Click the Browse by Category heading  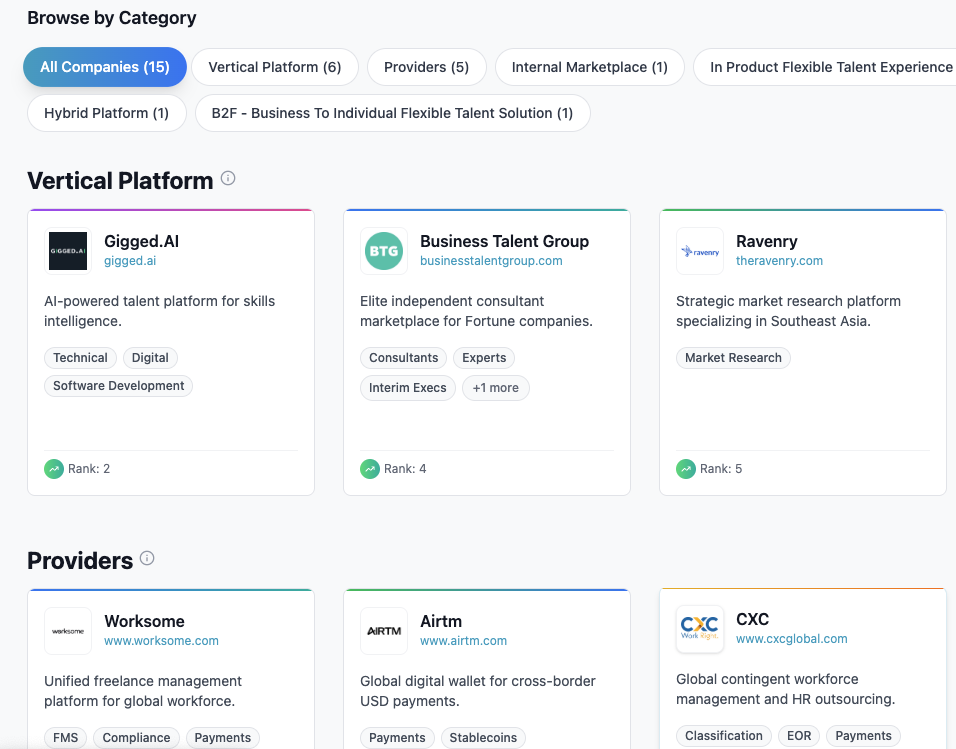[112, 18]
